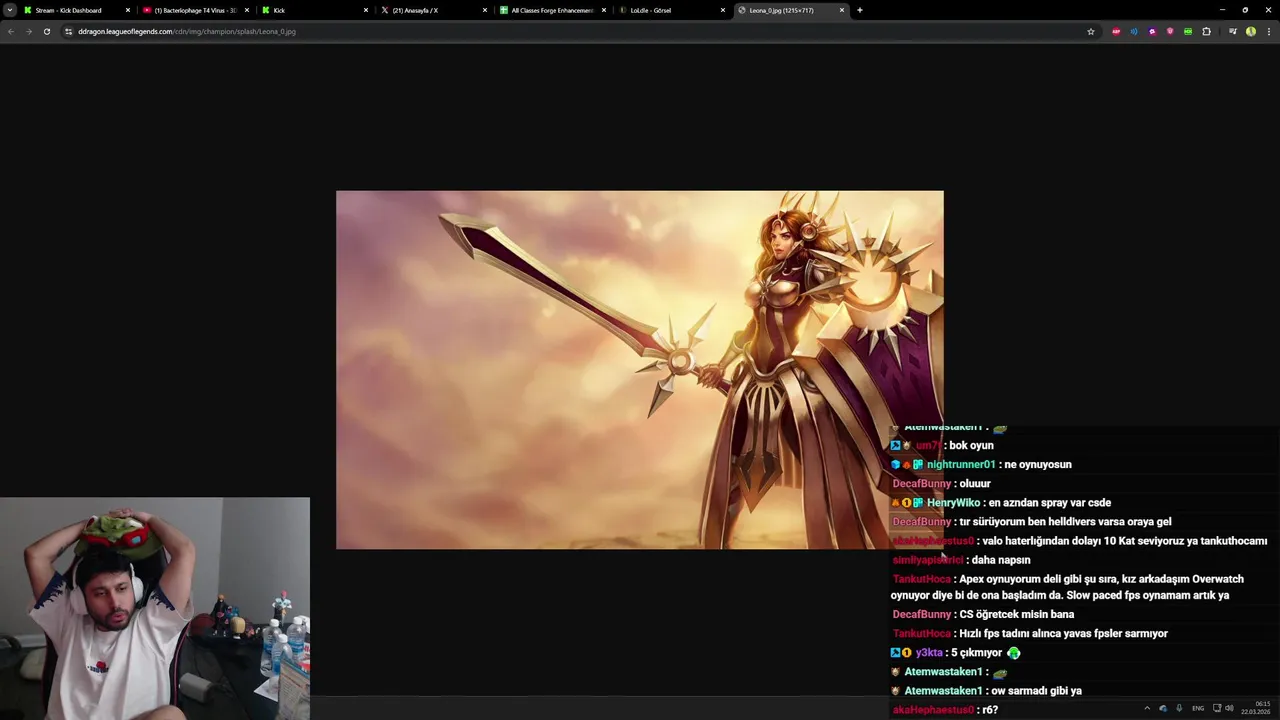1280x720 pixels.
Task: View site information icon in address bar
Action: 68,31
